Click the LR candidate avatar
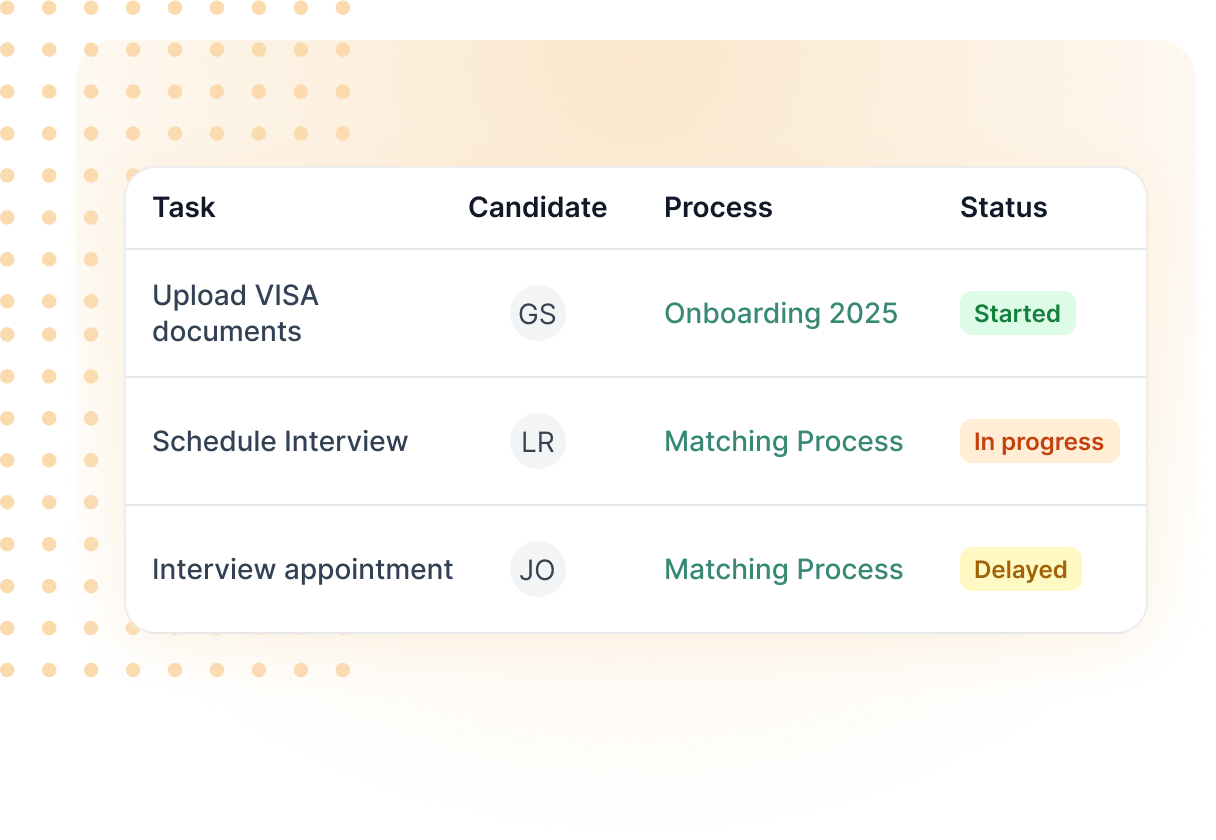This screenshot has height=840, width=1216. (x=538, y=441)
